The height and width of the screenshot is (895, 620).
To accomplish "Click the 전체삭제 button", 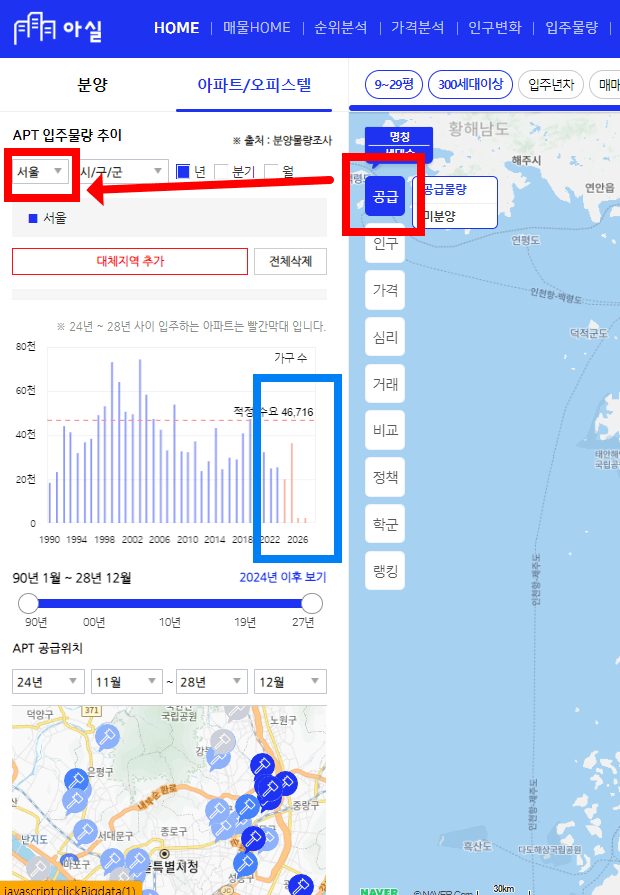I will pyautogui.click(x=291, y=261).
